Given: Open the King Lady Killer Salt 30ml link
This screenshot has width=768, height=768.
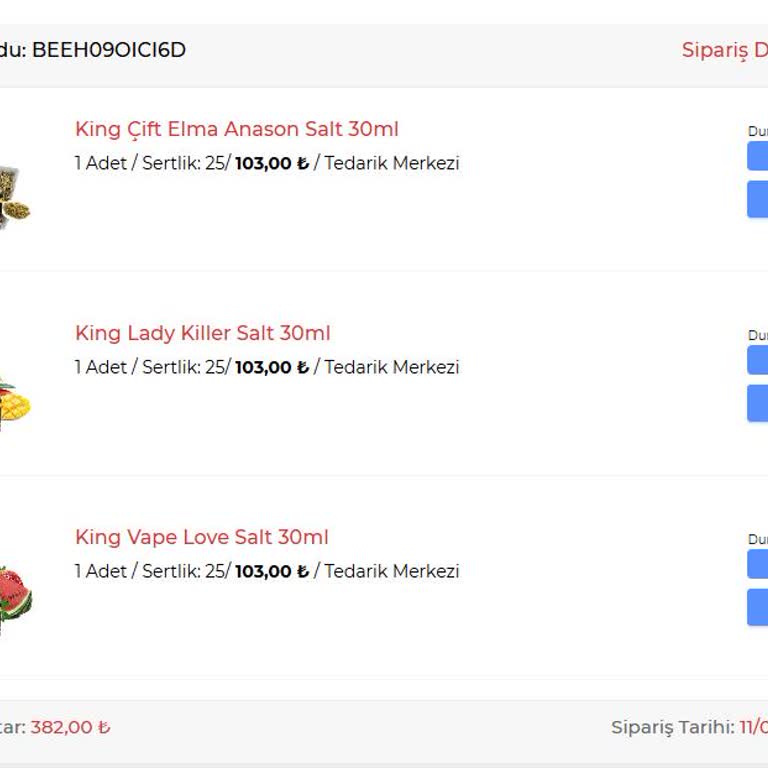Looking at the screenshot, I should [202, 334].
